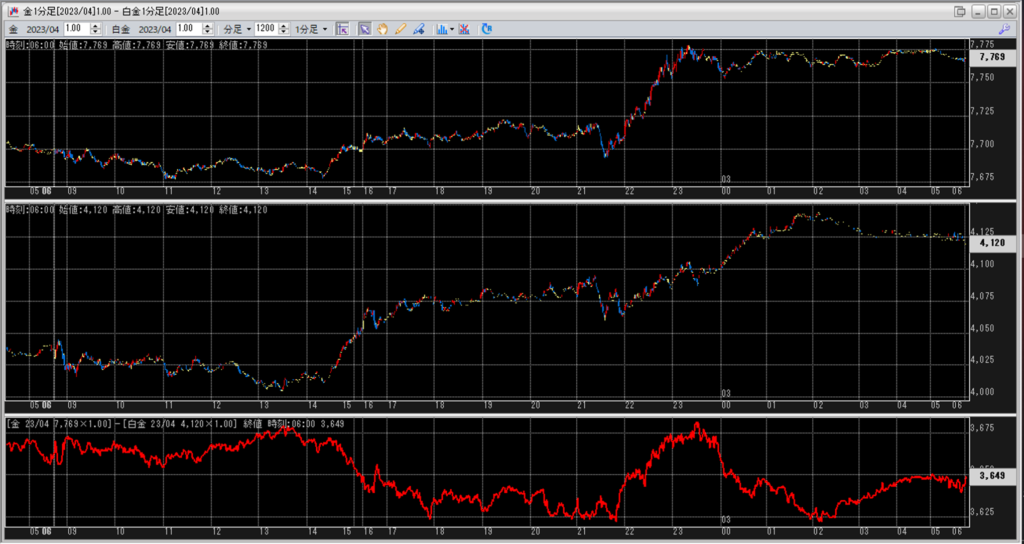The height and width of the screenshot is (544, 1024).
Task: Expand the 分足 chart type dropdown
Action: (238, 29)
